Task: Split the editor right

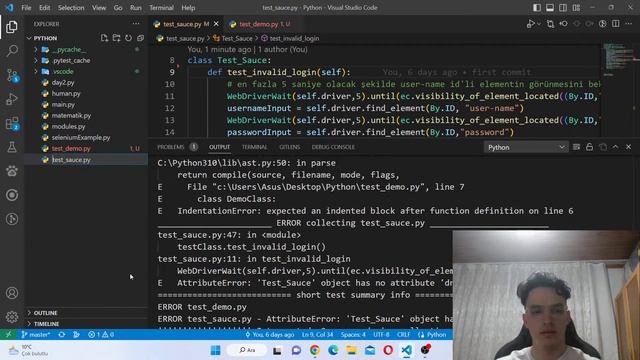Action: tap(616, 24)
